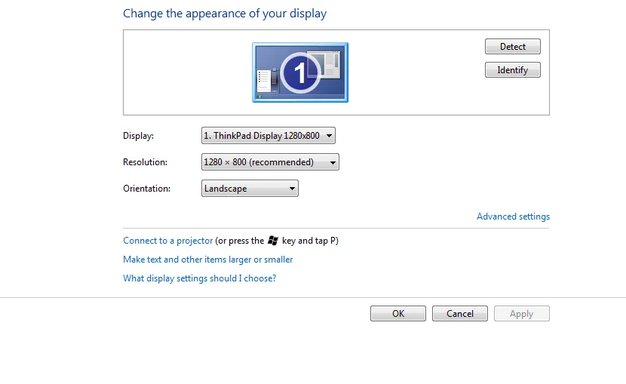Image resolution: width=626 pixels, height=384 pixels.
Task: Open Make text and other items larger link
Action: point(208,259)
